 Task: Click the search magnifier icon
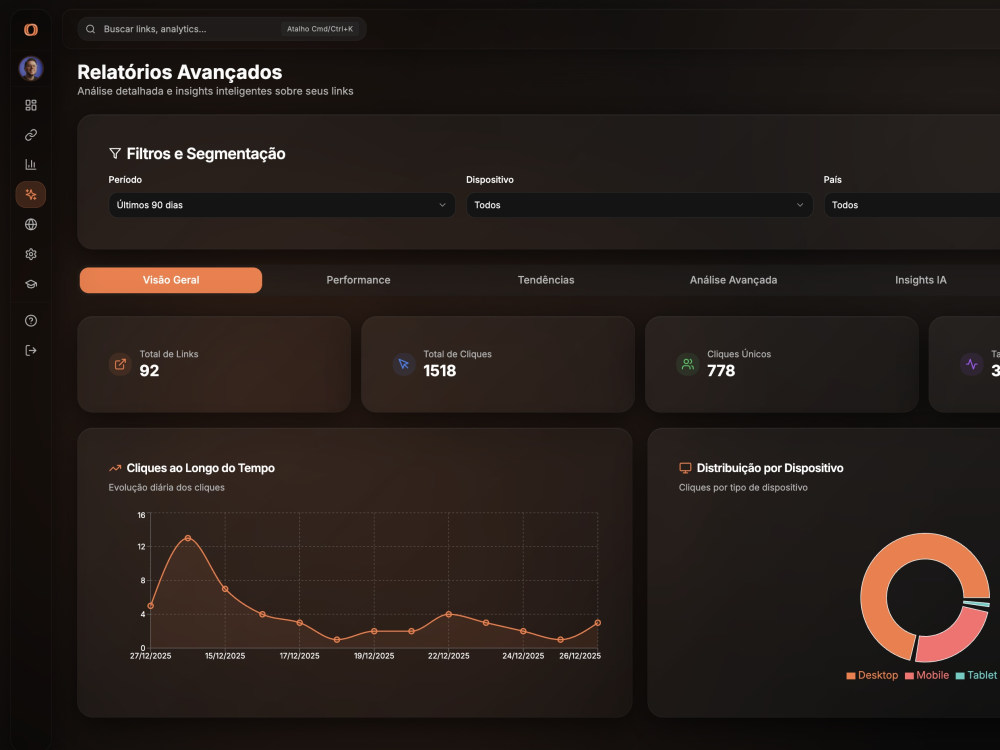[x=91, y=29]
